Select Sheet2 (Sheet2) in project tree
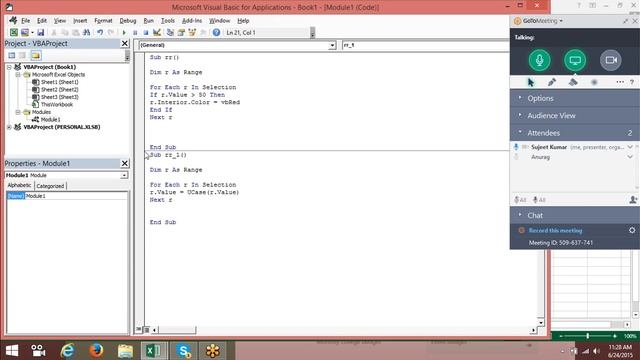The height and width of the screenshot is (360, 640). (60, 90)
